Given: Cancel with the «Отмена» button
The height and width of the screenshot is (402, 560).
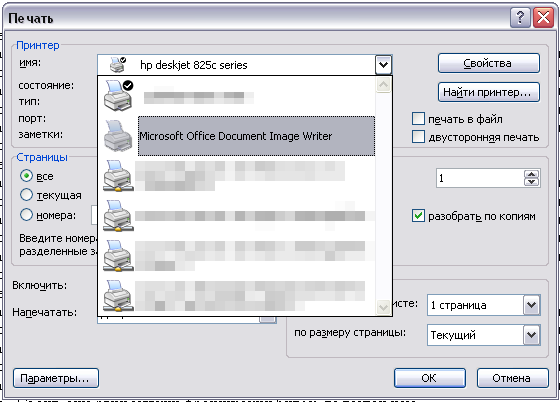Looking at the screenshot, I should [512, 378].
